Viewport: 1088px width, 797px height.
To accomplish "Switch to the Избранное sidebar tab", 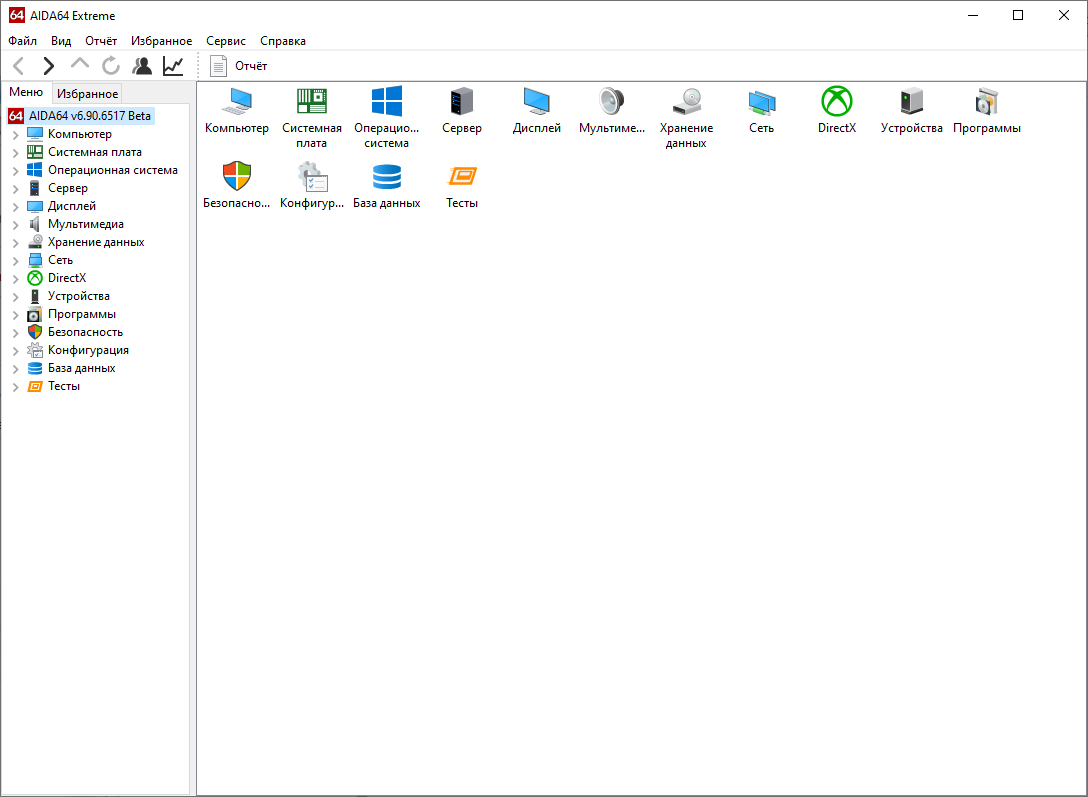I will coord(87,93).
